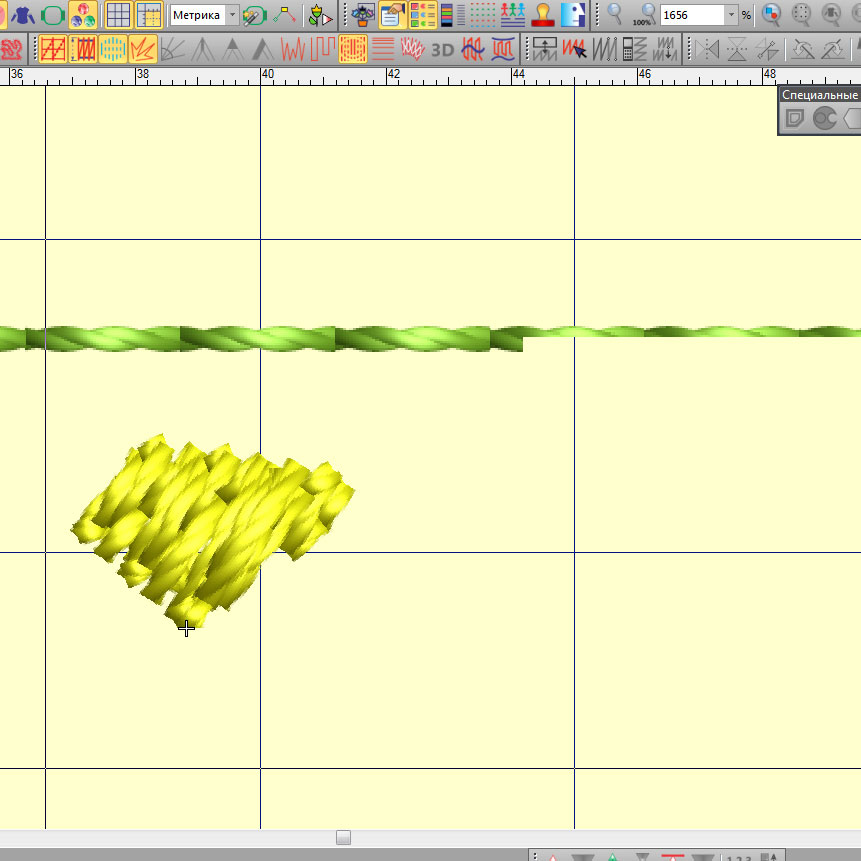
Task: Click the Специальные panel title
Action: pos(819,95)
